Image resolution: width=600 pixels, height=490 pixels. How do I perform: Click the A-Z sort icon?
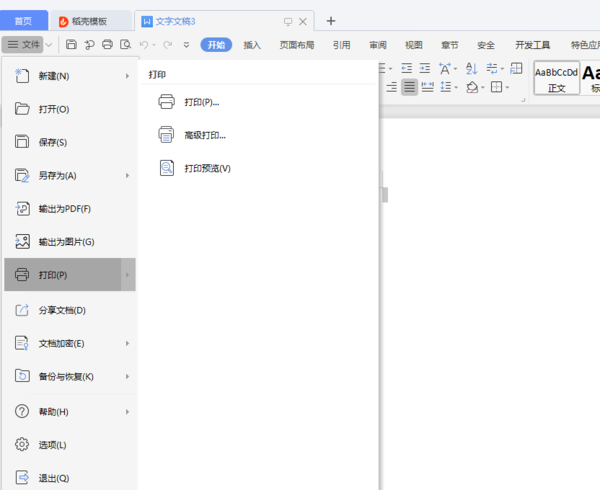tap(471, 68)
